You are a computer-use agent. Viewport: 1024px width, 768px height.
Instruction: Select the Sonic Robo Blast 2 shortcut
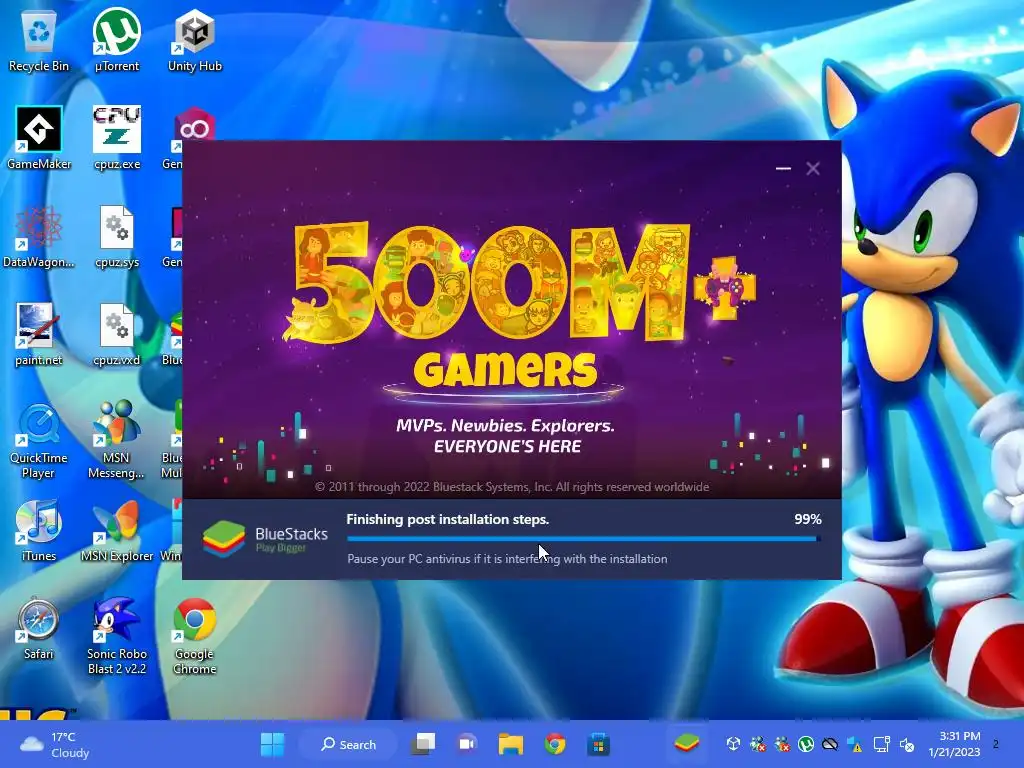point(117,637)
